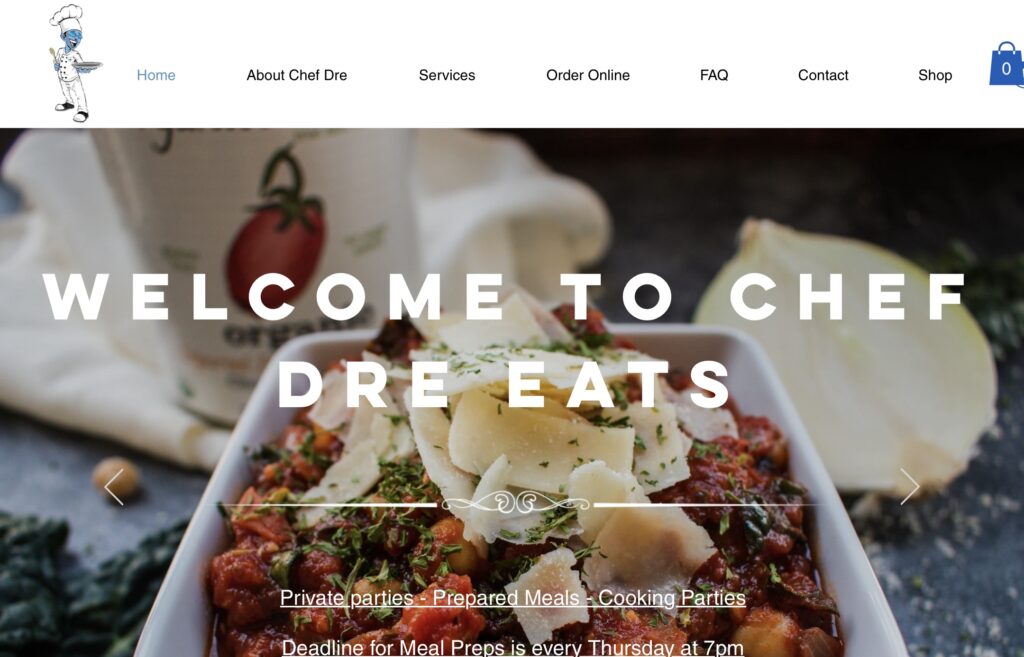Click the Deadline for Meal Preps link
Viewport: 1024px width, 657px height.
513,647
